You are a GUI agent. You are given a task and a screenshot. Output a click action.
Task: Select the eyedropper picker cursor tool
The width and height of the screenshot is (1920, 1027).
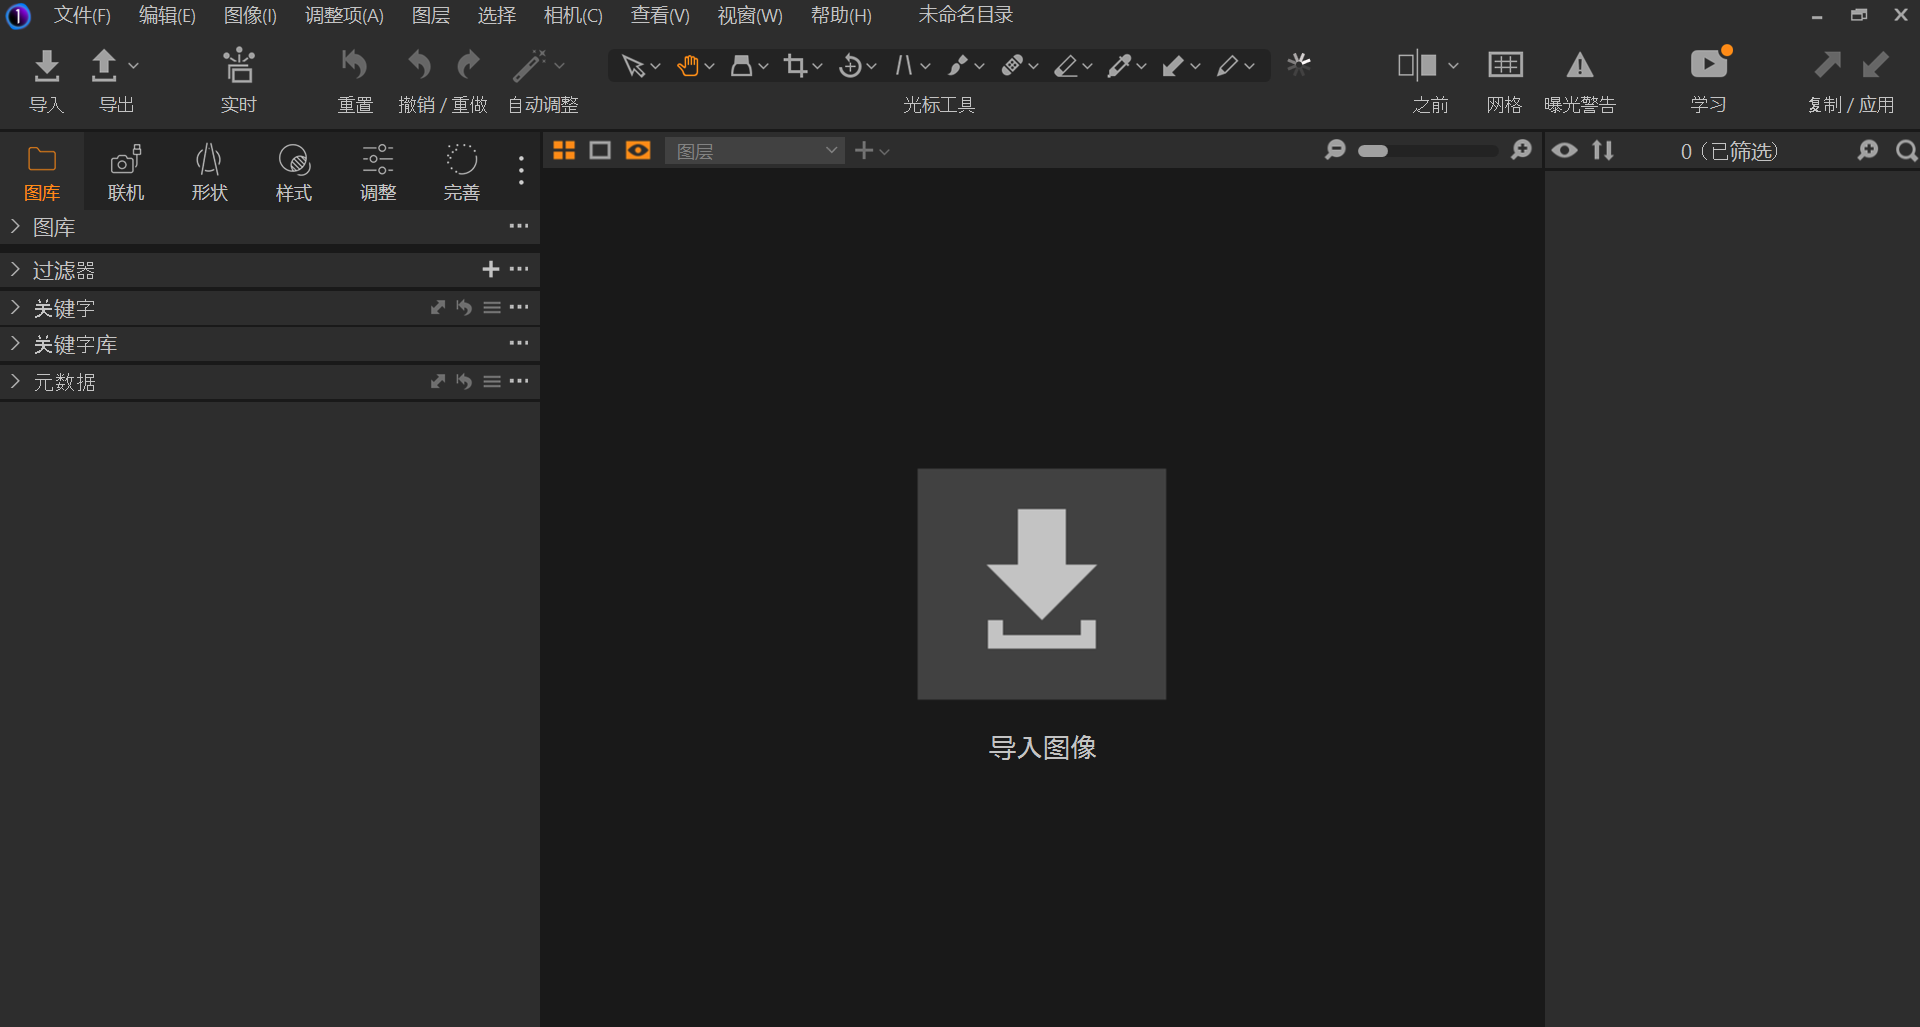pyautogui.click(x=1119, y=66)
